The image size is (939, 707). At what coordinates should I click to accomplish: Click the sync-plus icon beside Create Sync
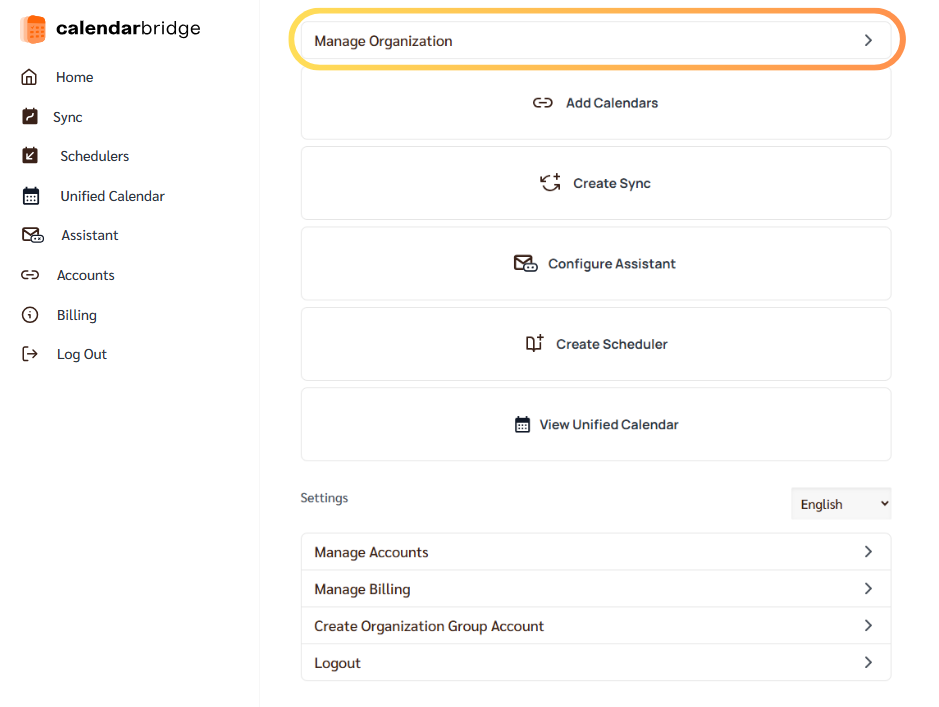tap(550, 183)
